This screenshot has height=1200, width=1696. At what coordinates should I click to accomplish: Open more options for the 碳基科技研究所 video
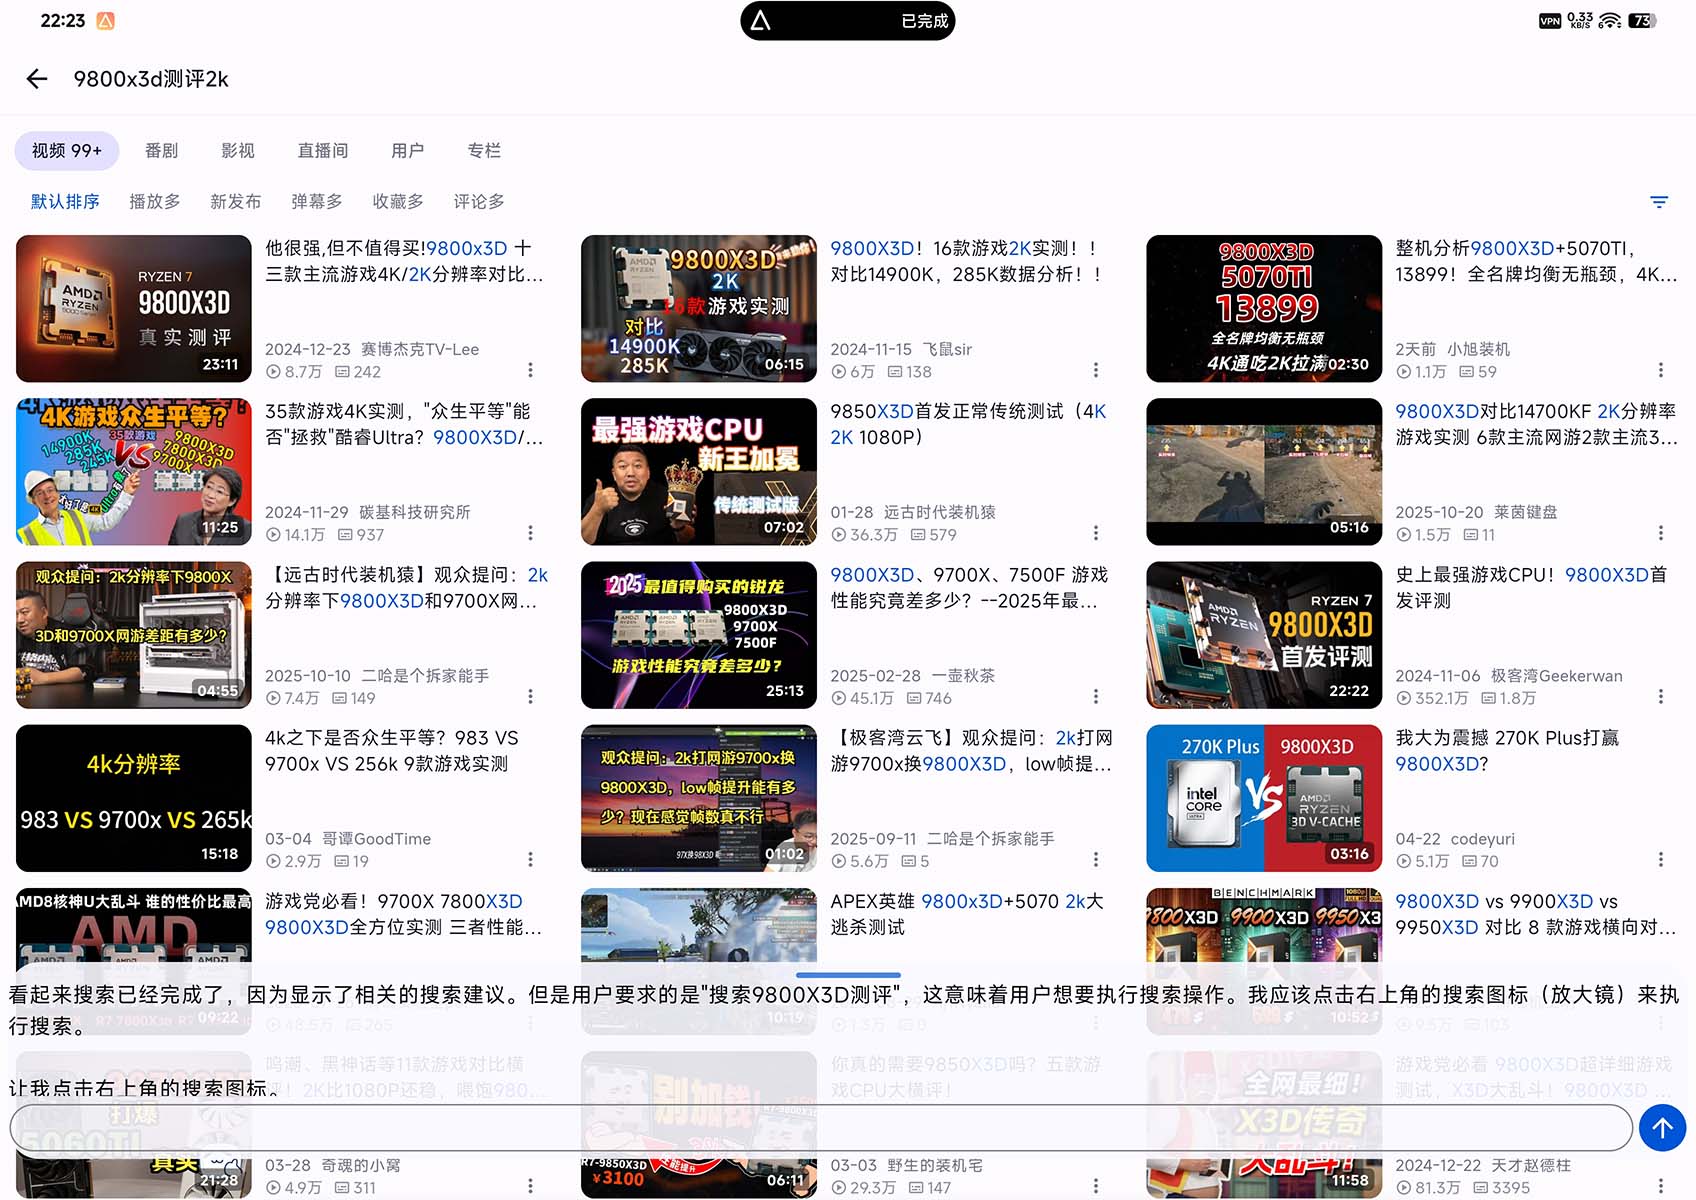point(530,534)
